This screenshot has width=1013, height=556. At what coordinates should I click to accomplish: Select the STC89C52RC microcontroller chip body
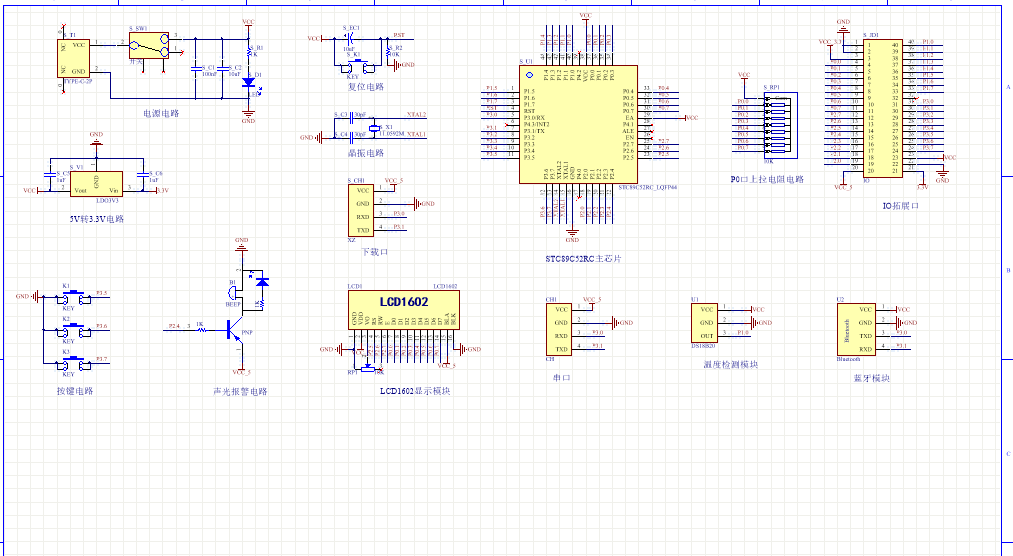[578, 124]
